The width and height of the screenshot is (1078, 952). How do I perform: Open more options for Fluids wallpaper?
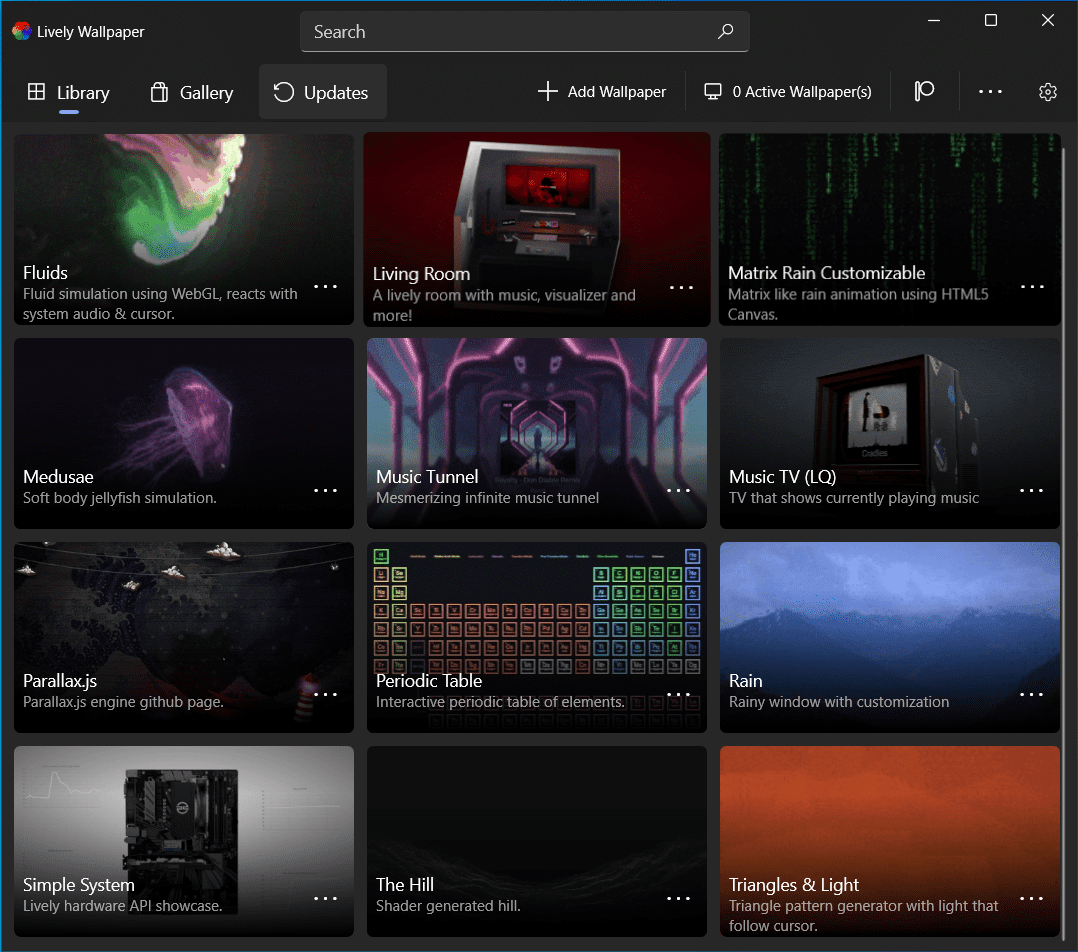326,286
